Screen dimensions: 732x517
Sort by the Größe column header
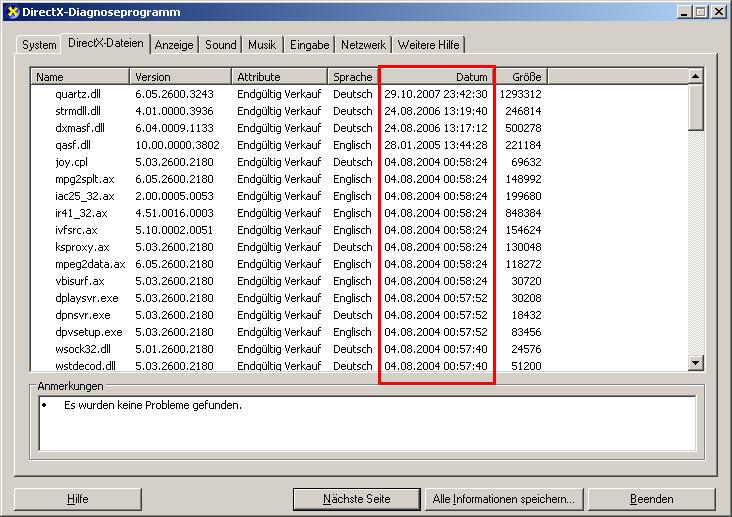[x=521, y=77]
